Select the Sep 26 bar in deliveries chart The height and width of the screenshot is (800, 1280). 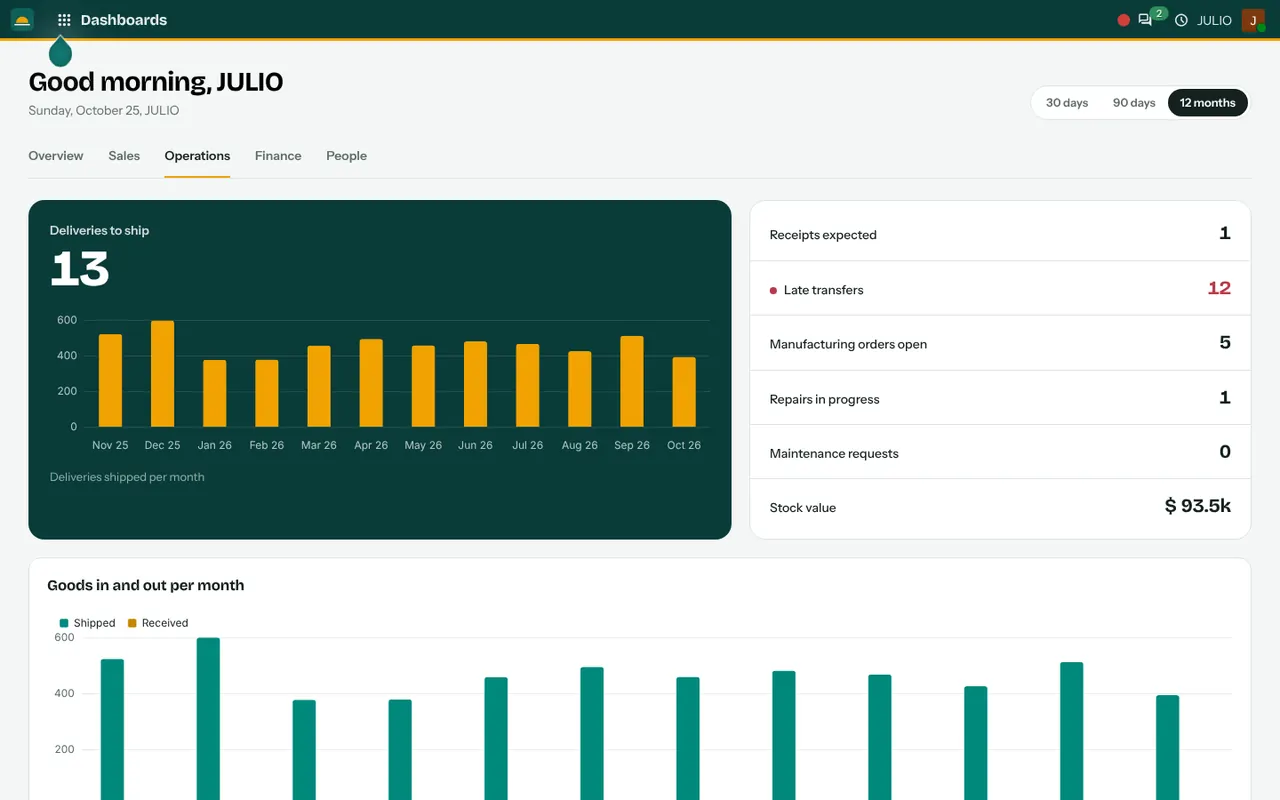coord(631,381)
